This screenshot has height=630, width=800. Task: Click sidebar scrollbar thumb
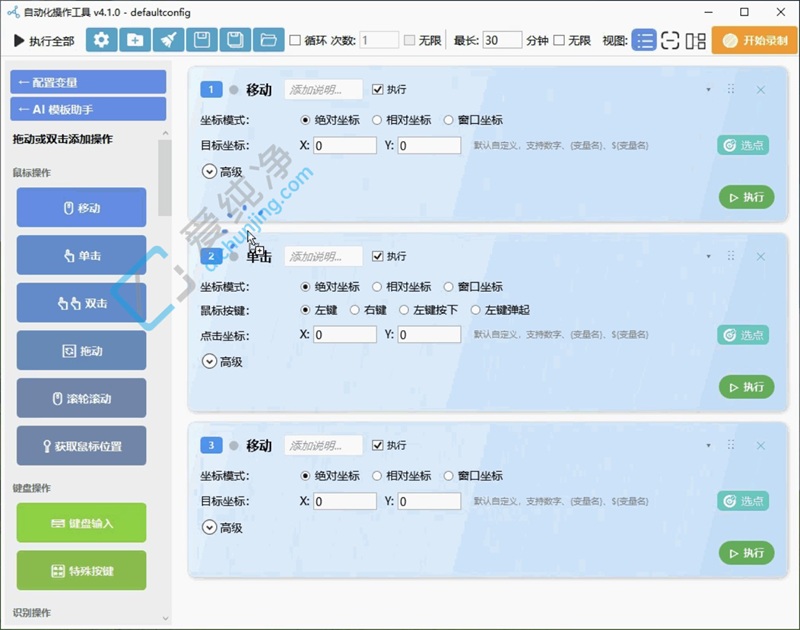pos(164,178)
